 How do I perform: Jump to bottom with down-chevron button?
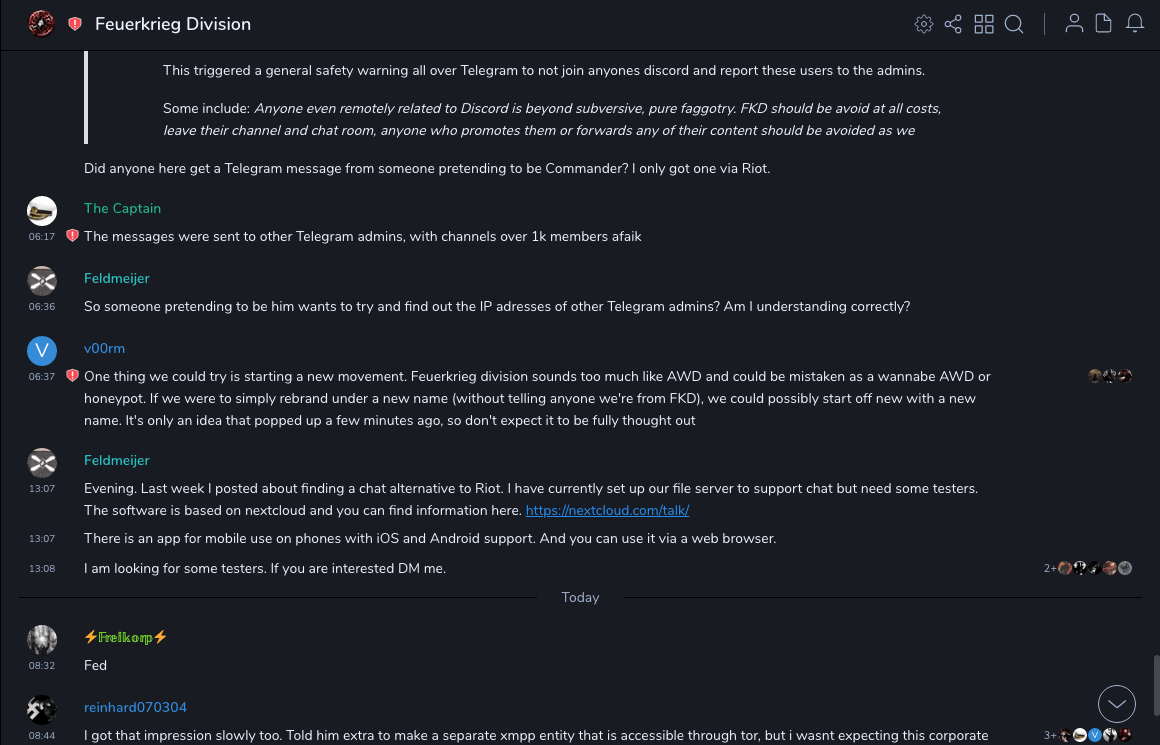(1117, 704)
